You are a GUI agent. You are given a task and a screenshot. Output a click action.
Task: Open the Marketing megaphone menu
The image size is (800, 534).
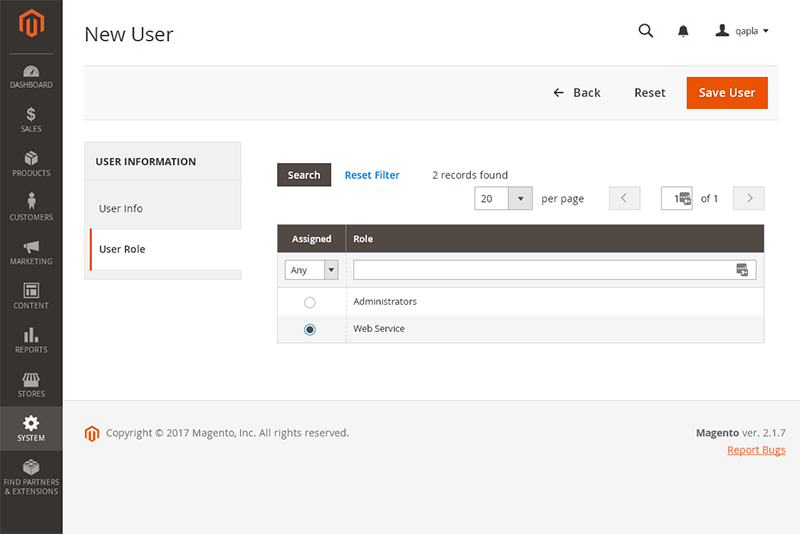31,252
